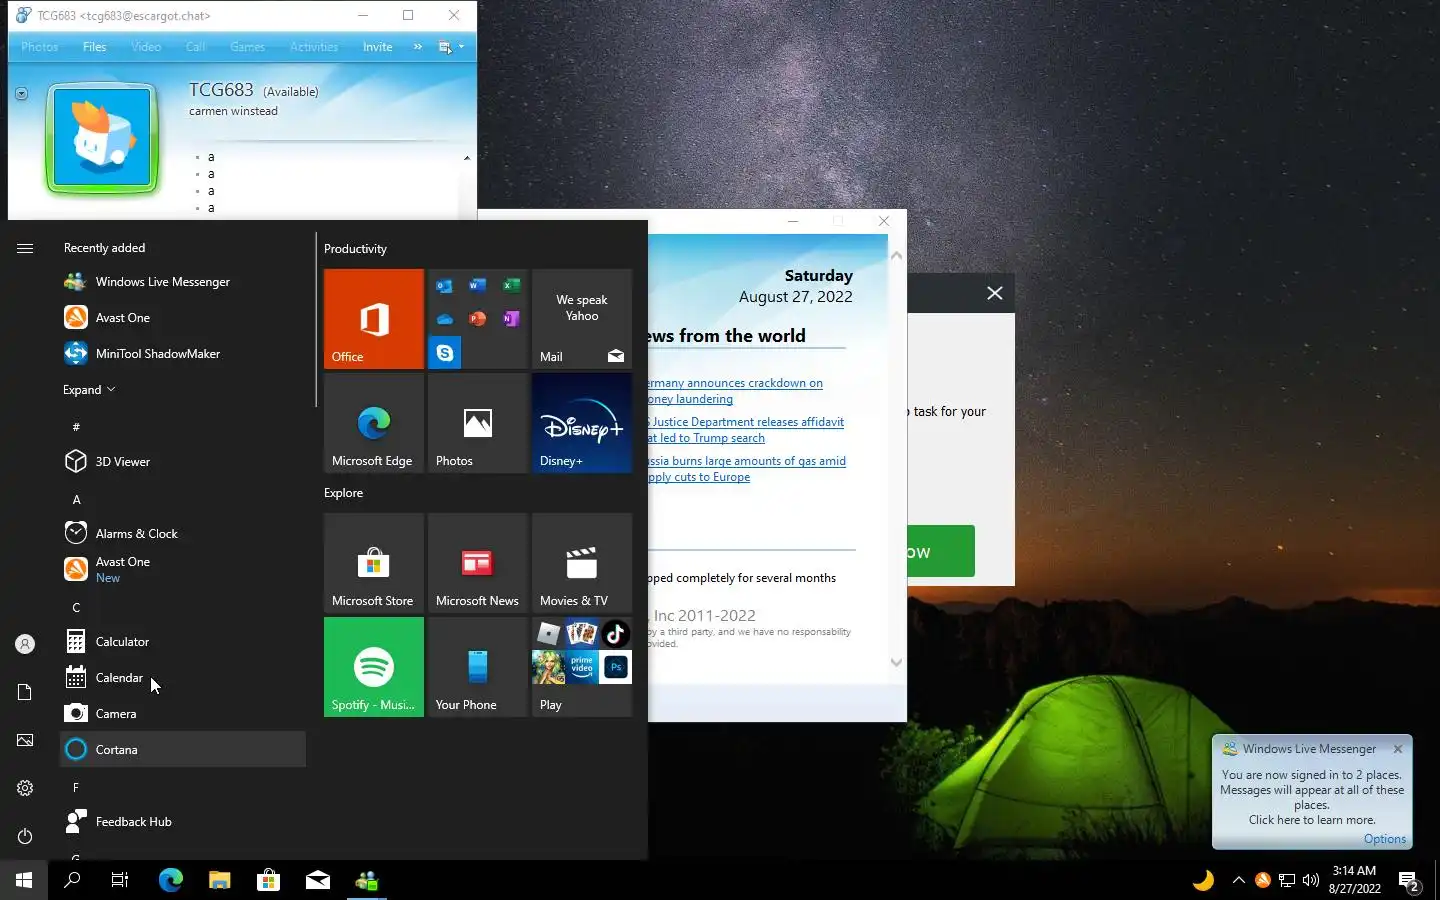
Task: Show hidden system tray icons
Action: pyautogui.click(x=1238, y=880)
